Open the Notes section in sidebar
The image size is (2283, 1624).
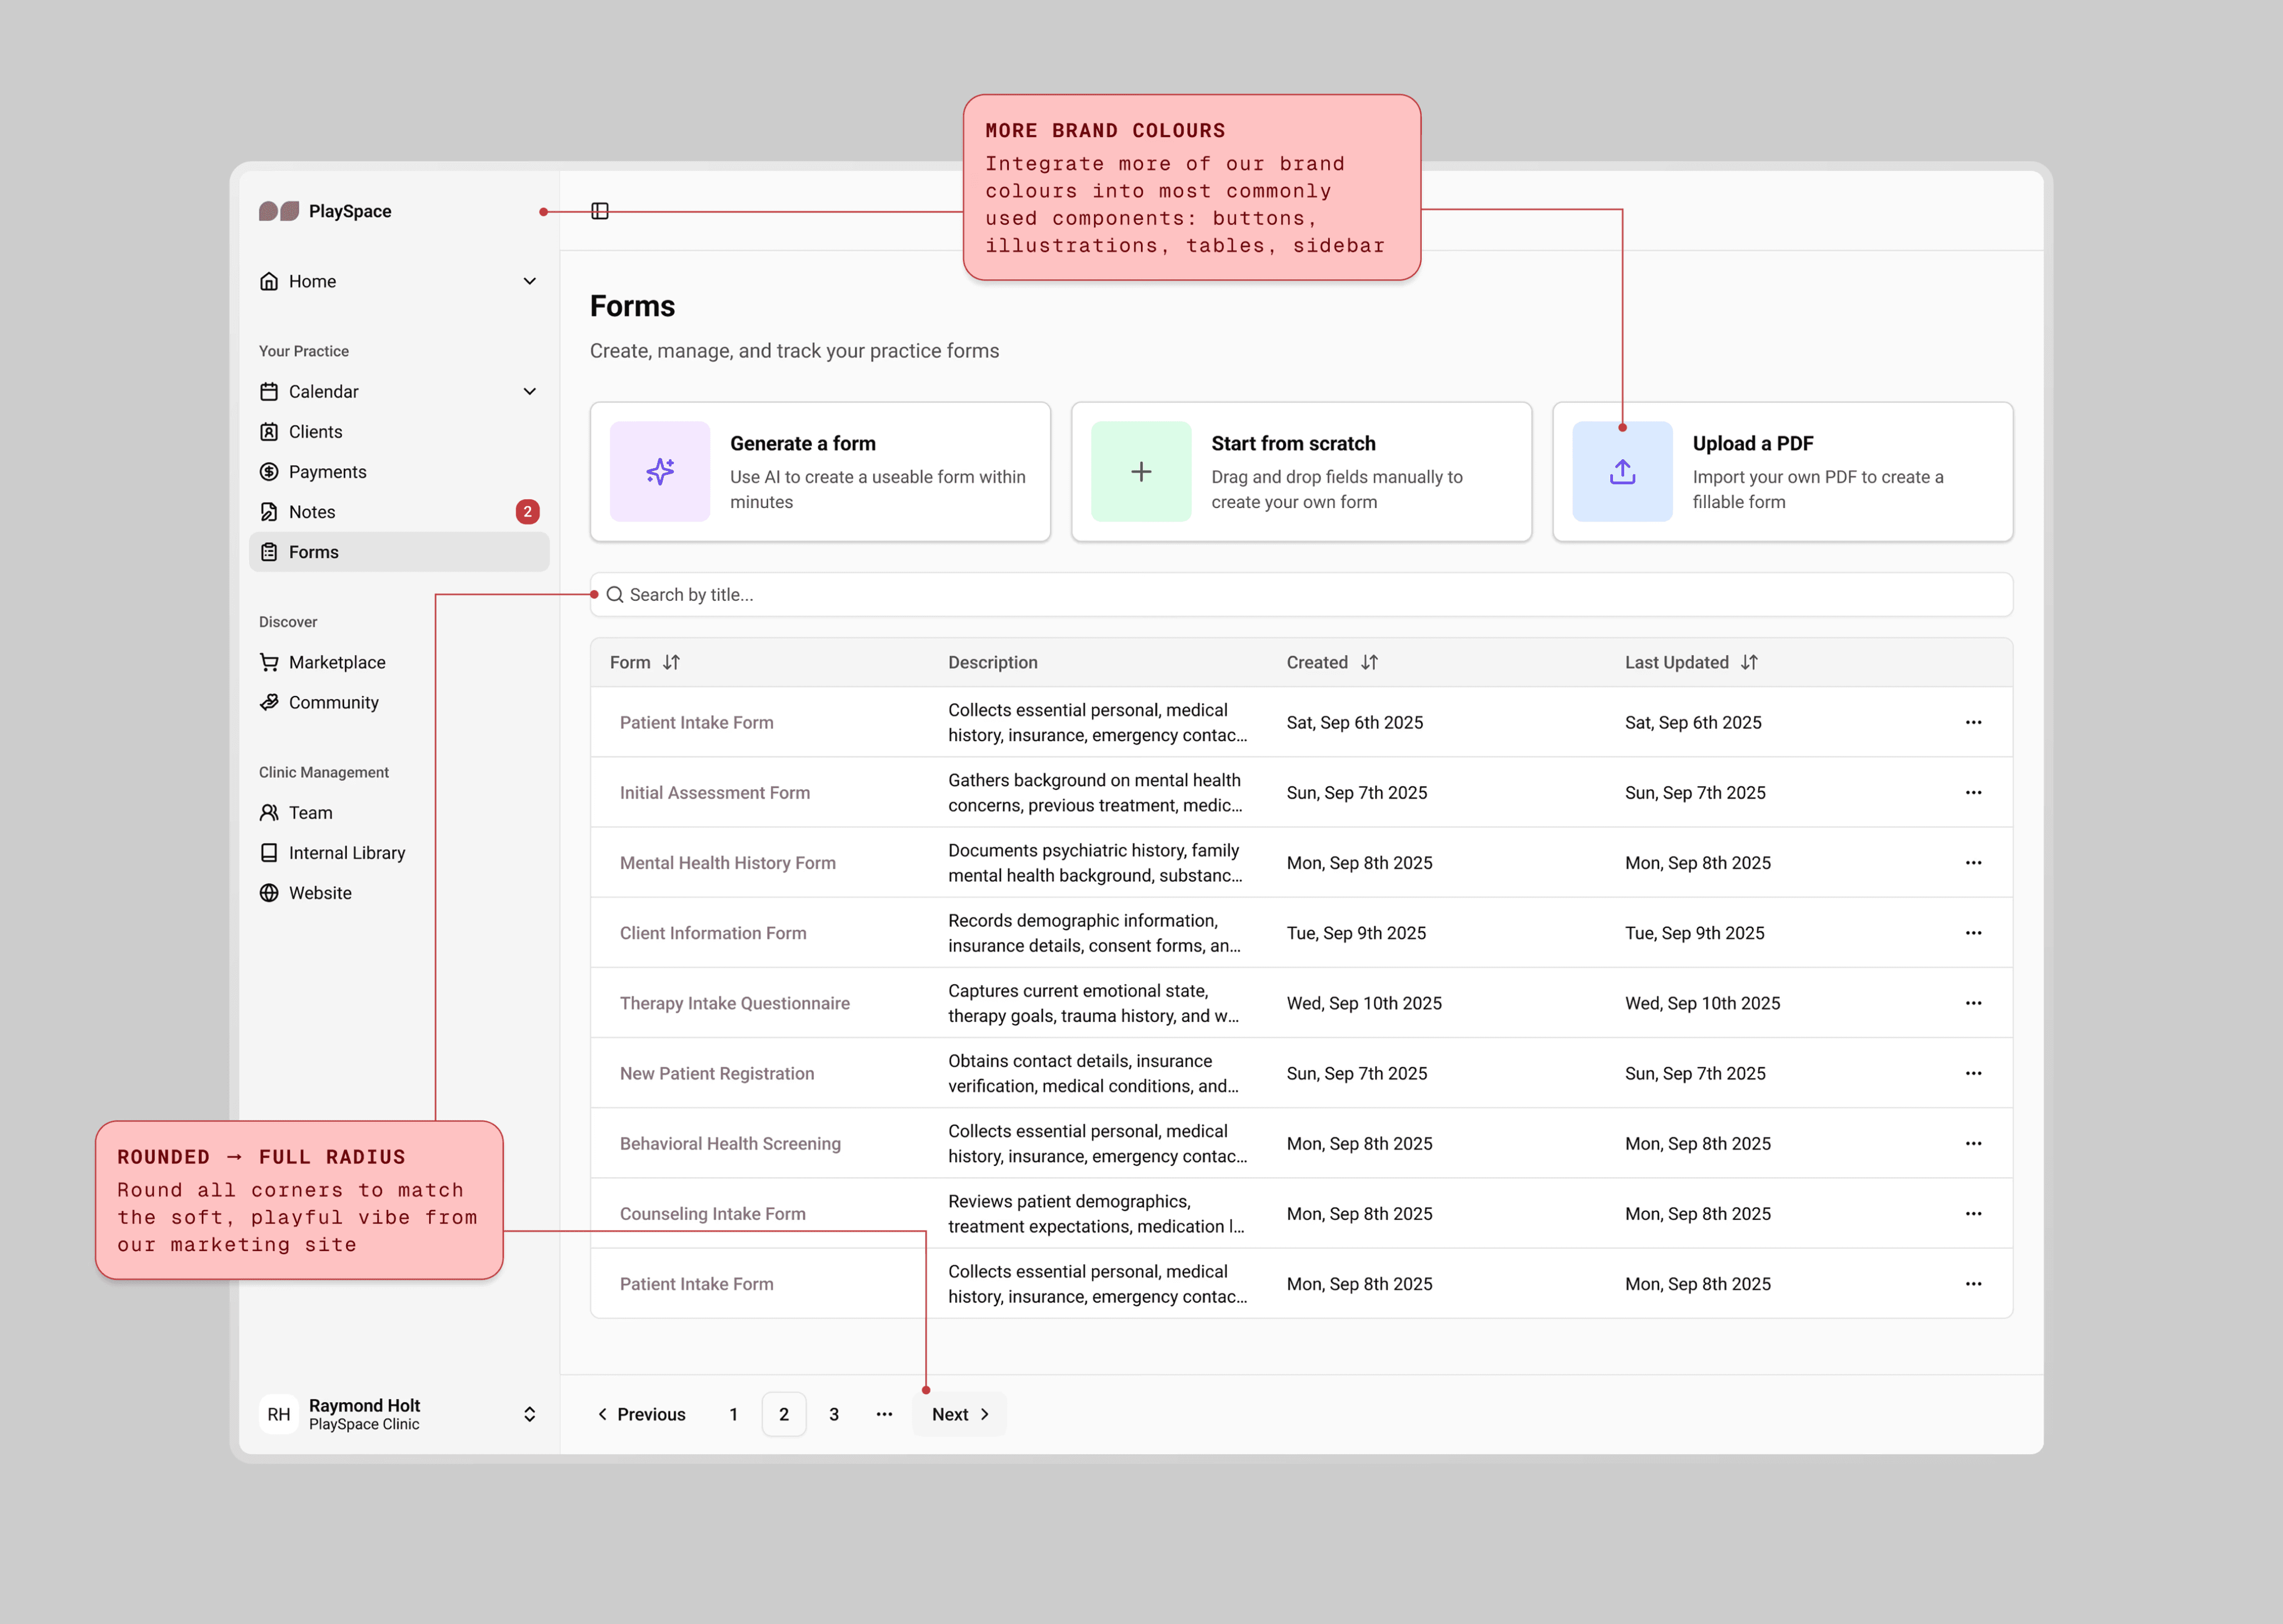pos(312,511)
